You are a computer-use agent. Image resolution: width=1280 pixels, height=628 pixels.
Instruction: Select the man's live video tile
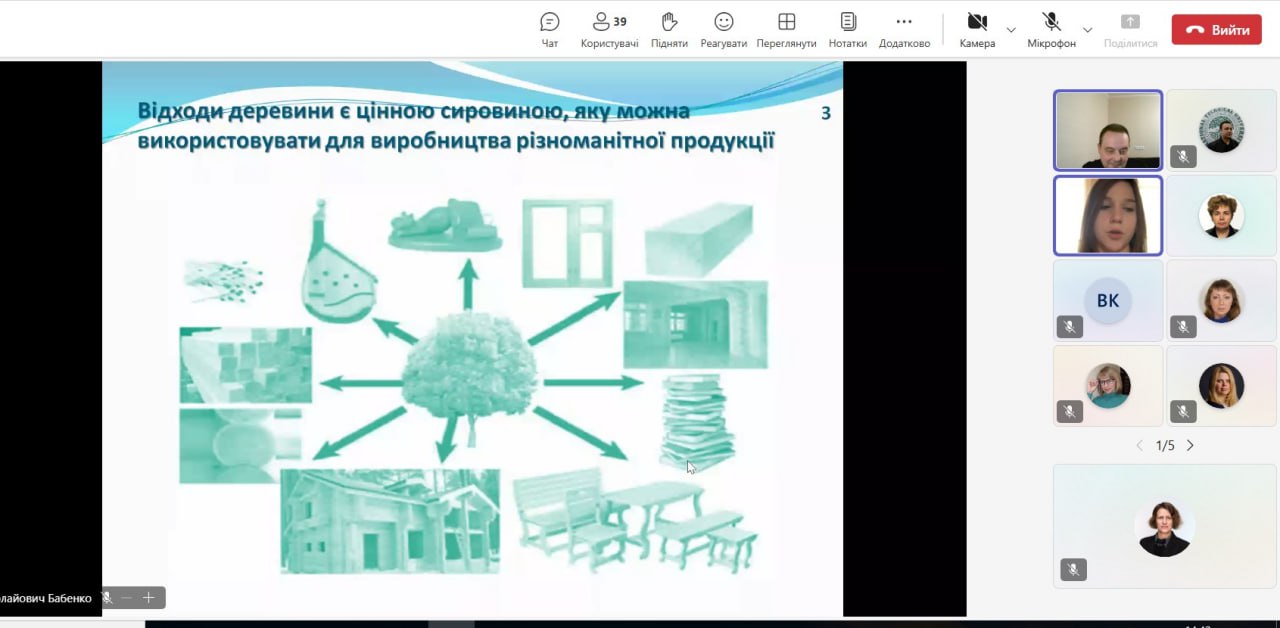(1108, 131)
